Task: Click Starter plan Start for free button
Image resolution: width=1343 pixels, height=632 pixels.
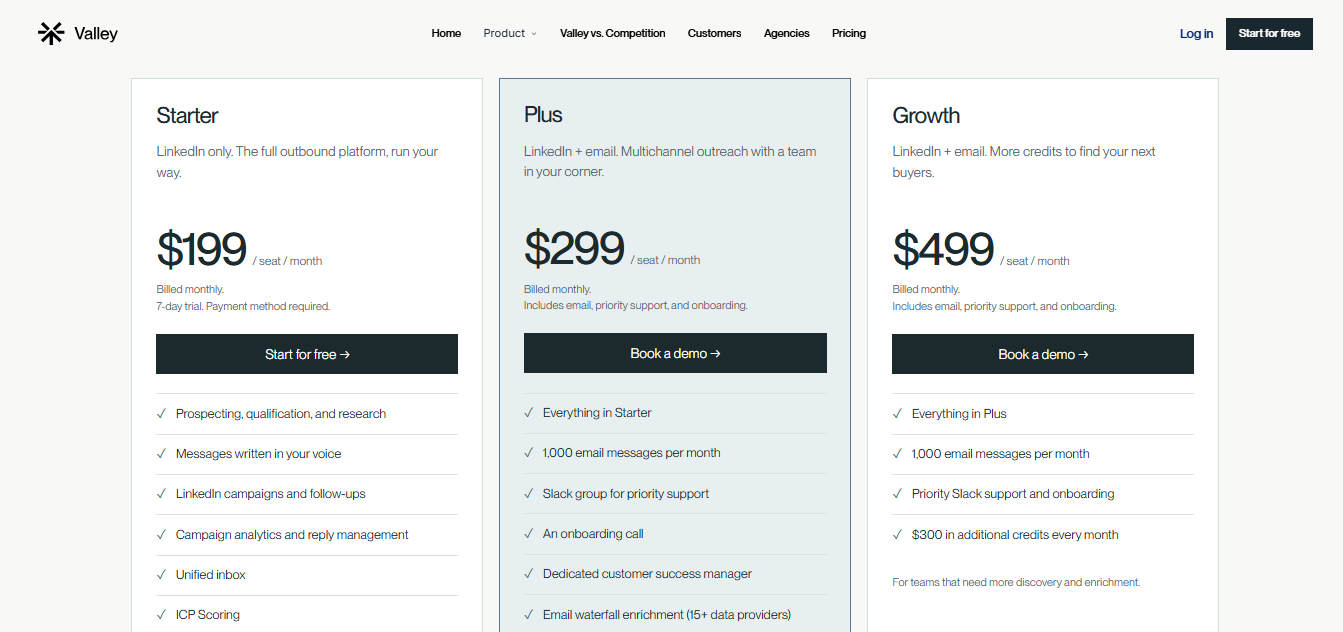Action: (x=307, y=354)
